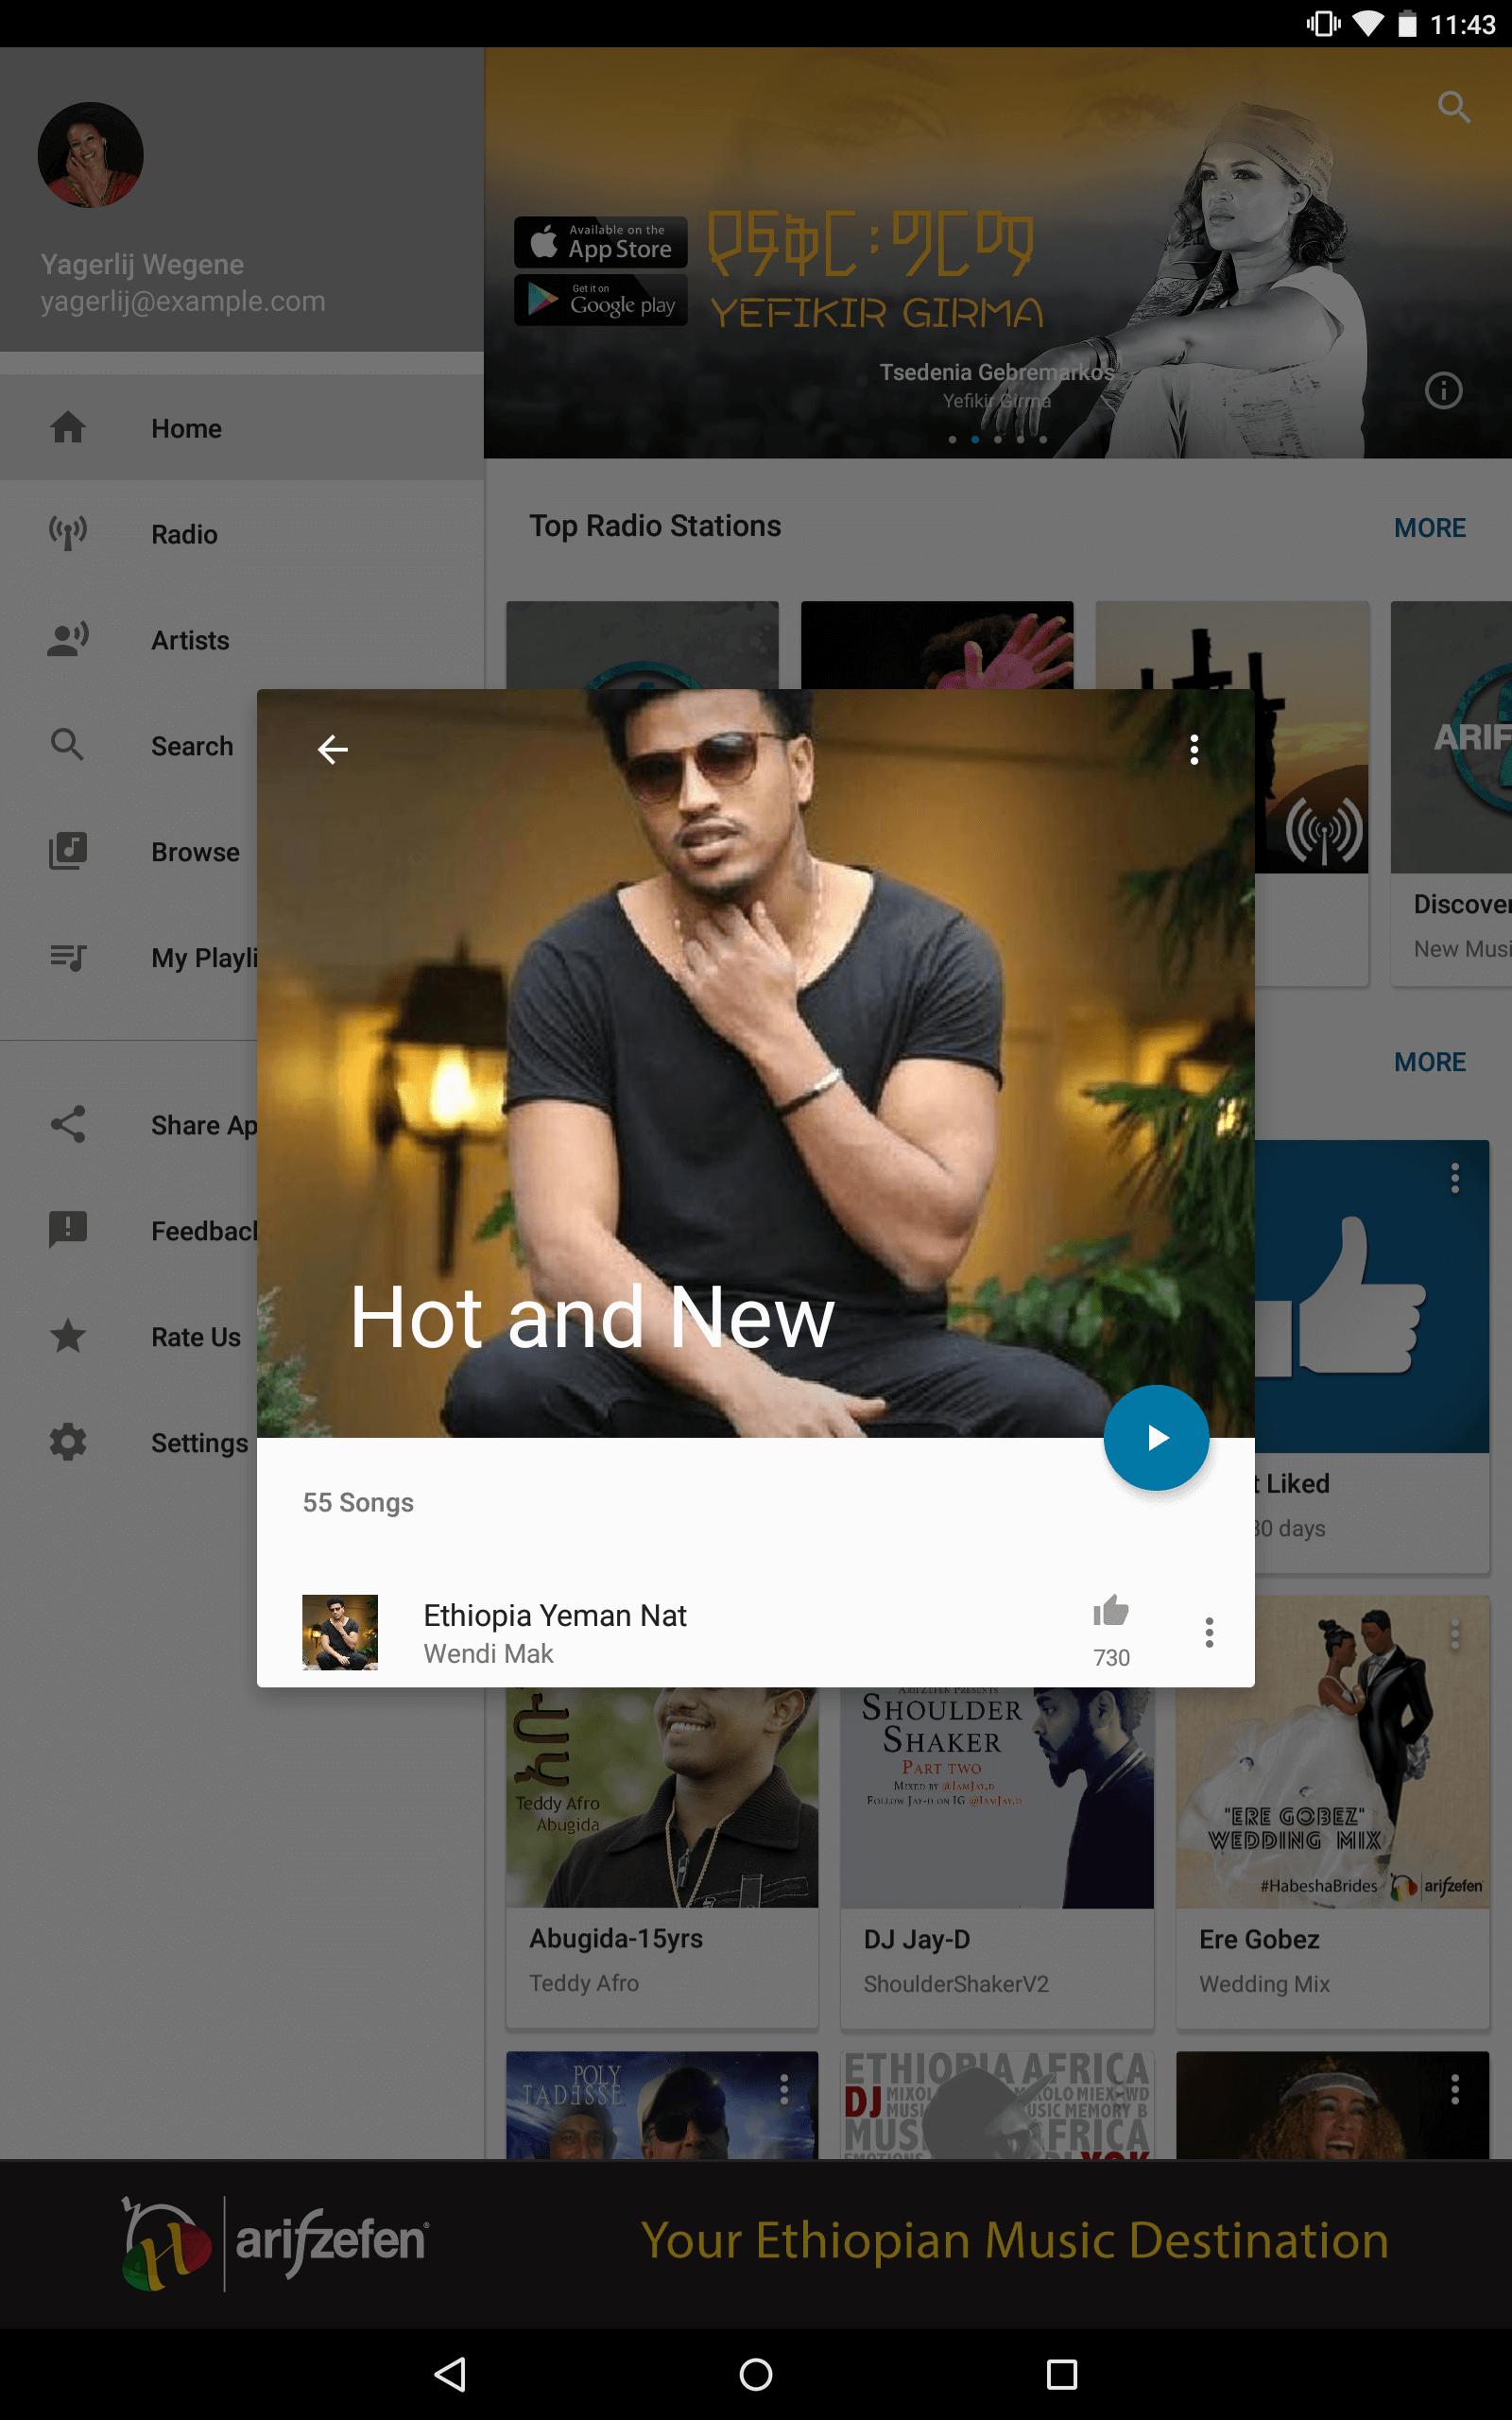The height and width of the screenshot is (2420, 1512).
Task: Tap the Android recent apps button
Action: [x=1061, y=2374]
